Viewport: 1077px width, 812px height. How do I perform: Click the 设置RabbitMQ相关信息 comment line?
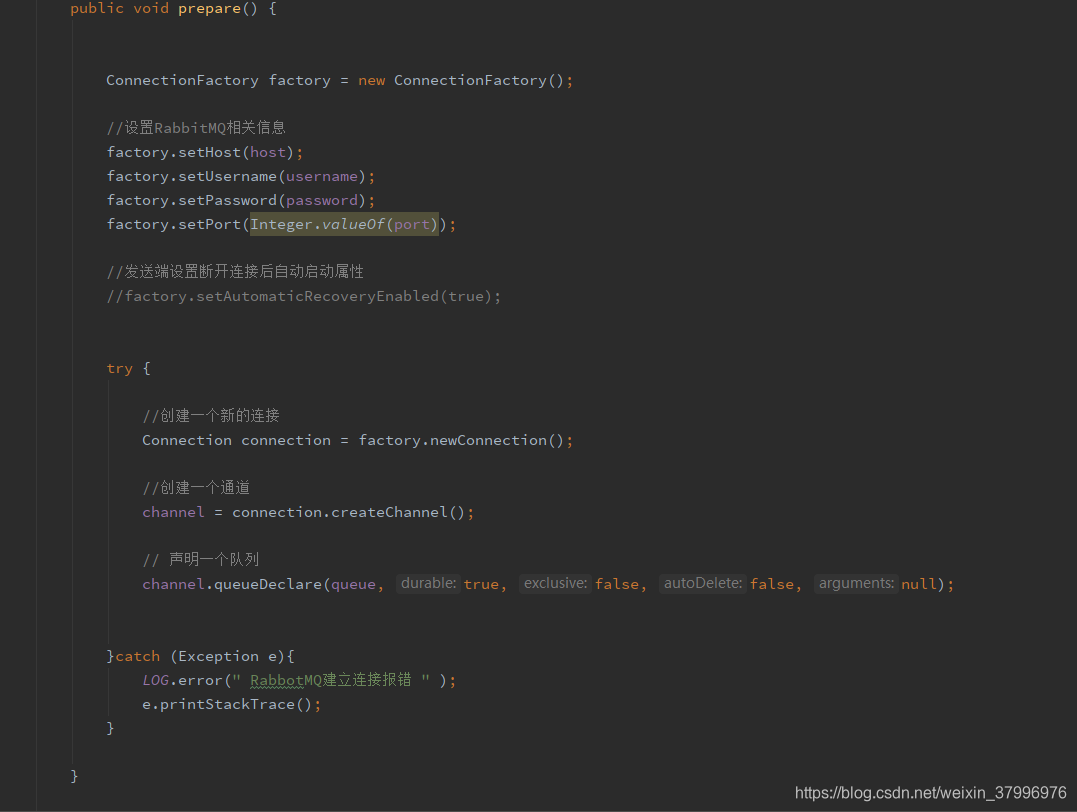point(196,128)
